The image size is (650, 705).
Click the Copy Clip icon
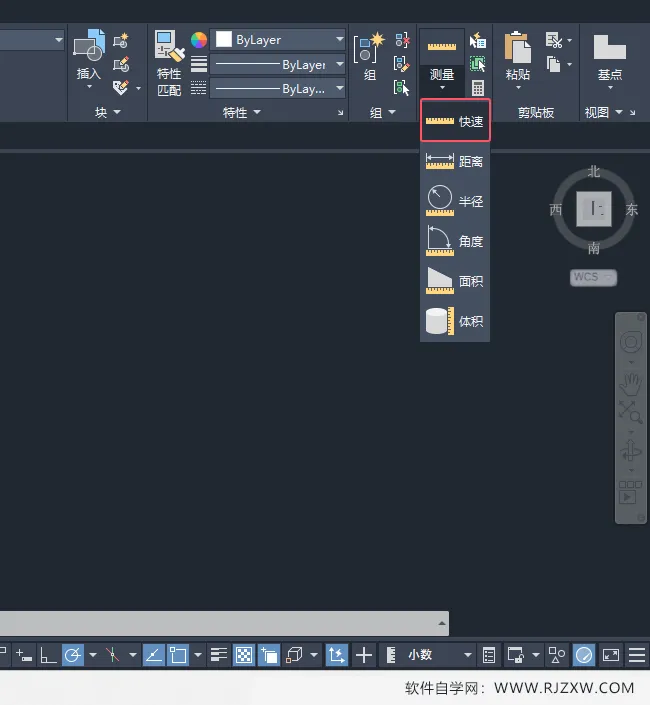click(554, 64)
